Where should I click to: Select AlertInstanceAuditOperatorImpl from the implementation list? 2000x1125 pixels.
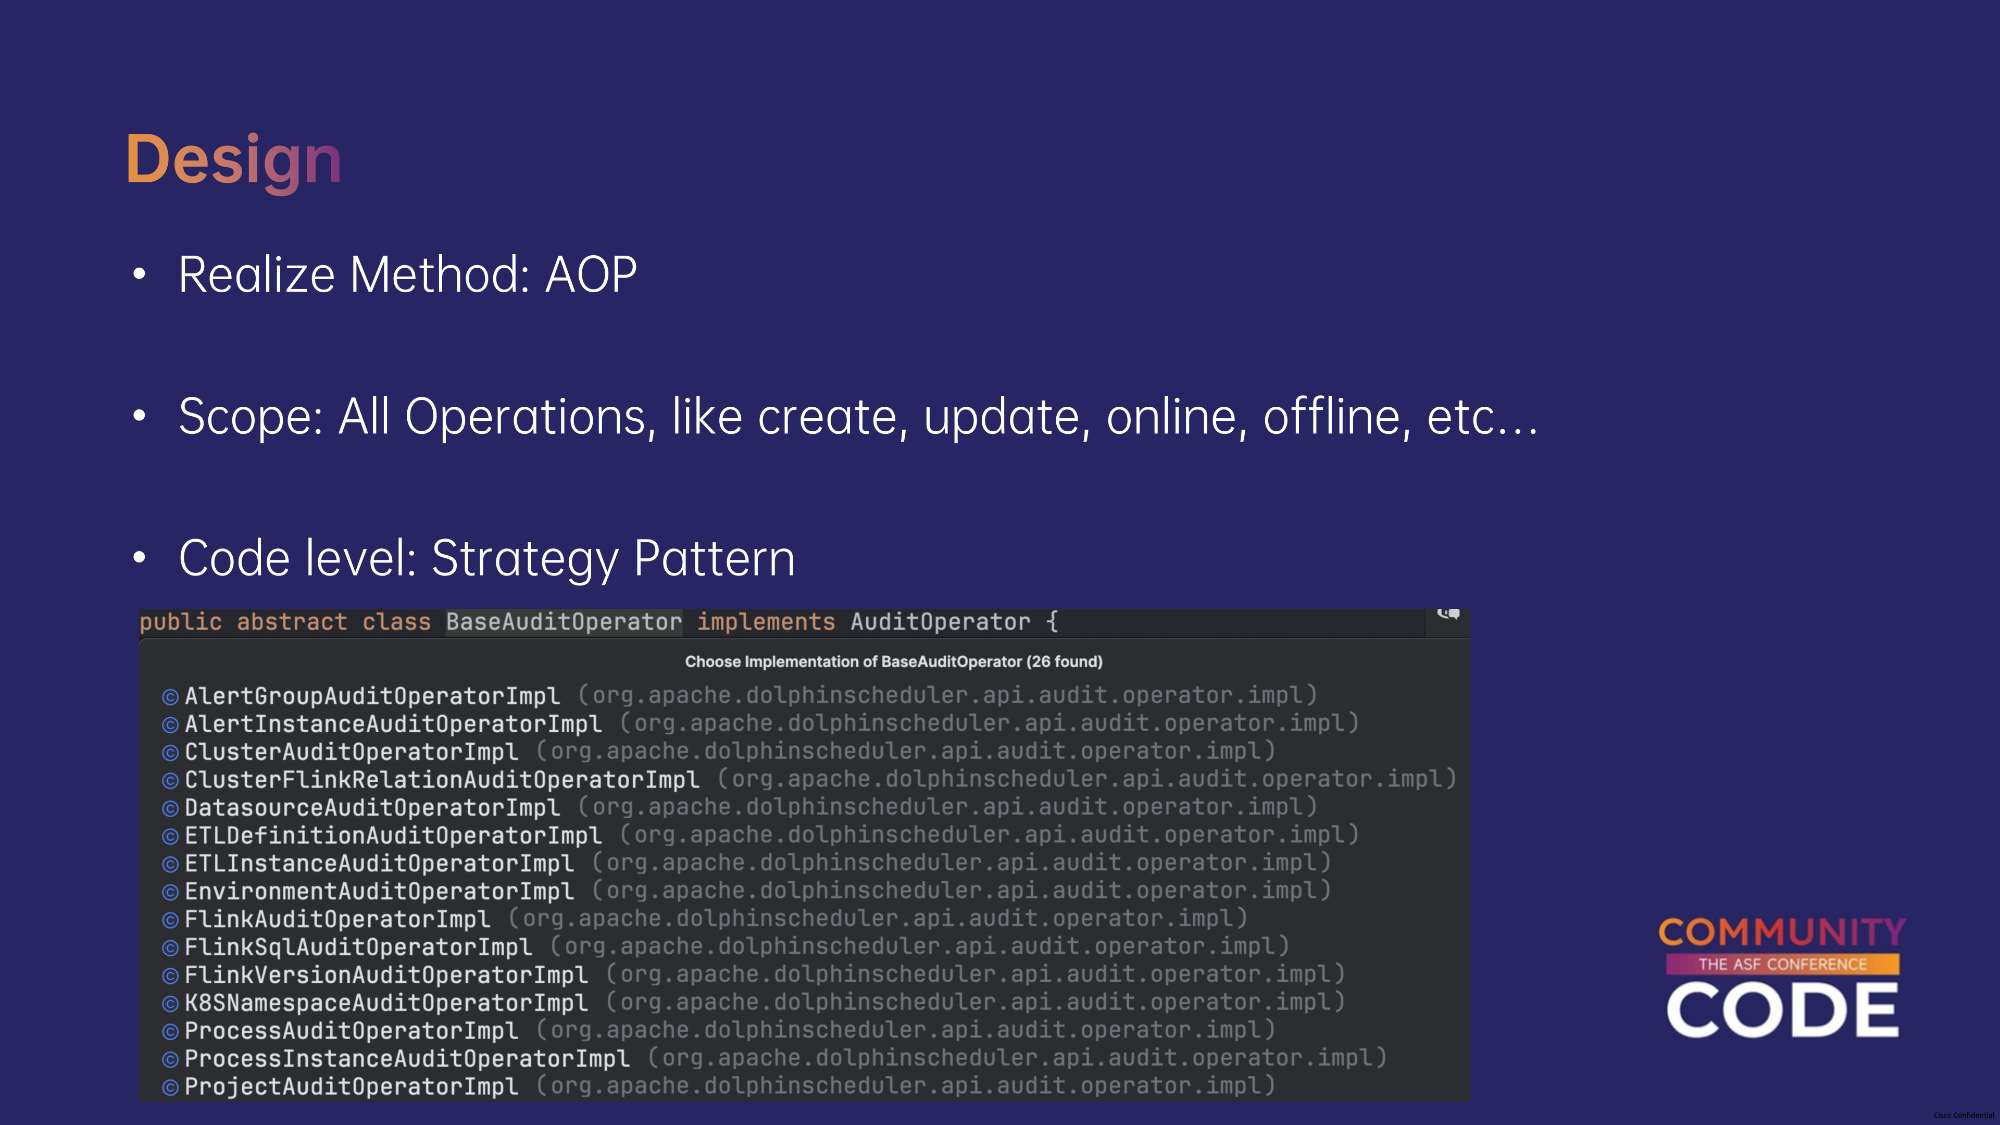[x=393, y=724]
